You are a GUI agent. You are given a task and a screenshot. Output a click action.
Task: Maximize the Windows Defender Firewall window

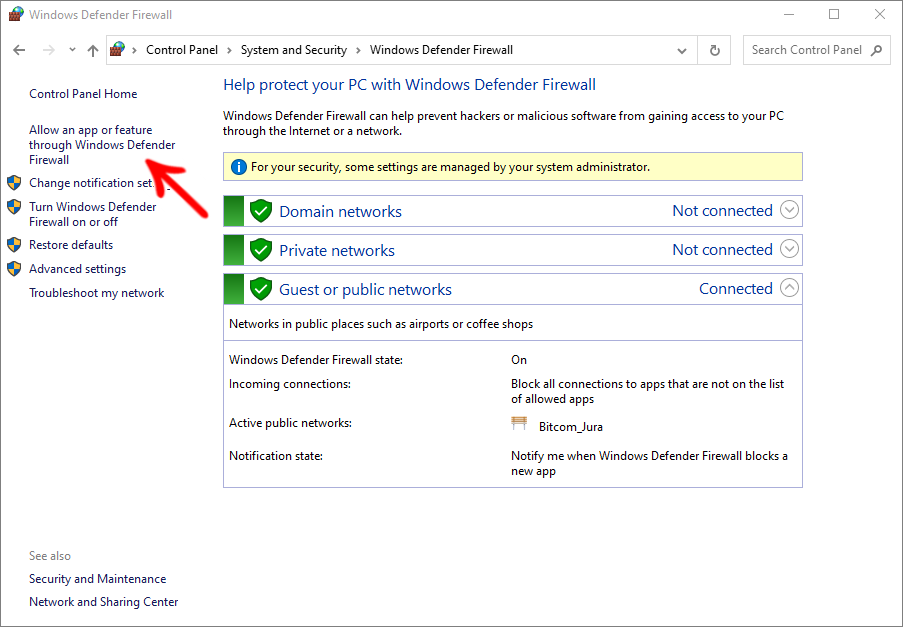[x=834, y=14]
